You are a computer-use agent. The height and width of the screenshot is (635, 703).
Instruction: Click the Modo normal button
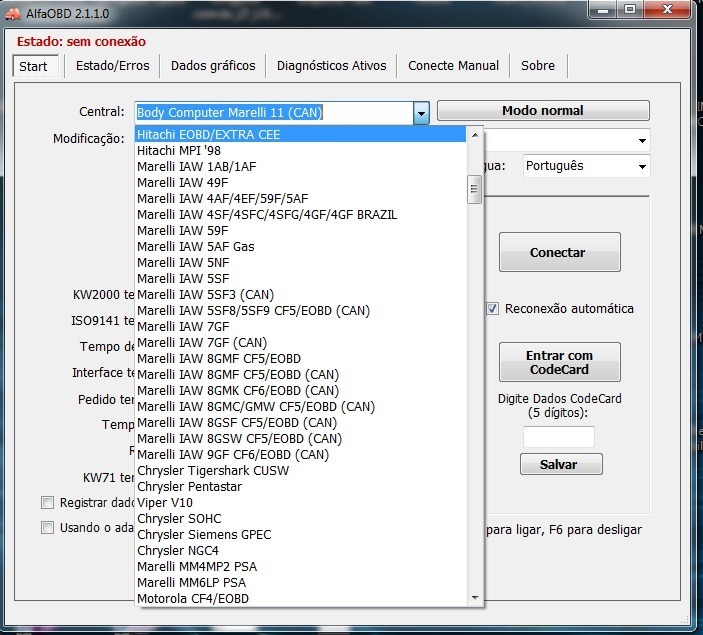point(543,111)
